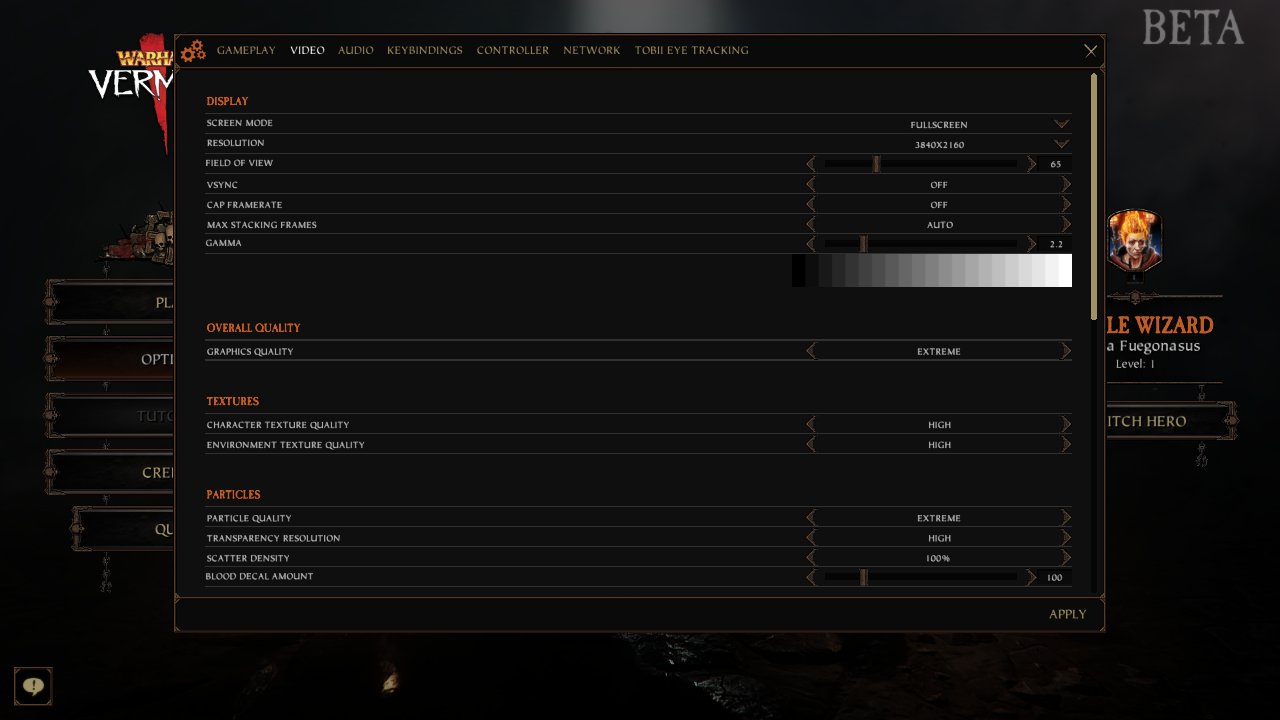The height and width of the screenshot is (720, 1280).
Task: Increase Environment Texture Quality right arrow
Action: coord(1066,444)
